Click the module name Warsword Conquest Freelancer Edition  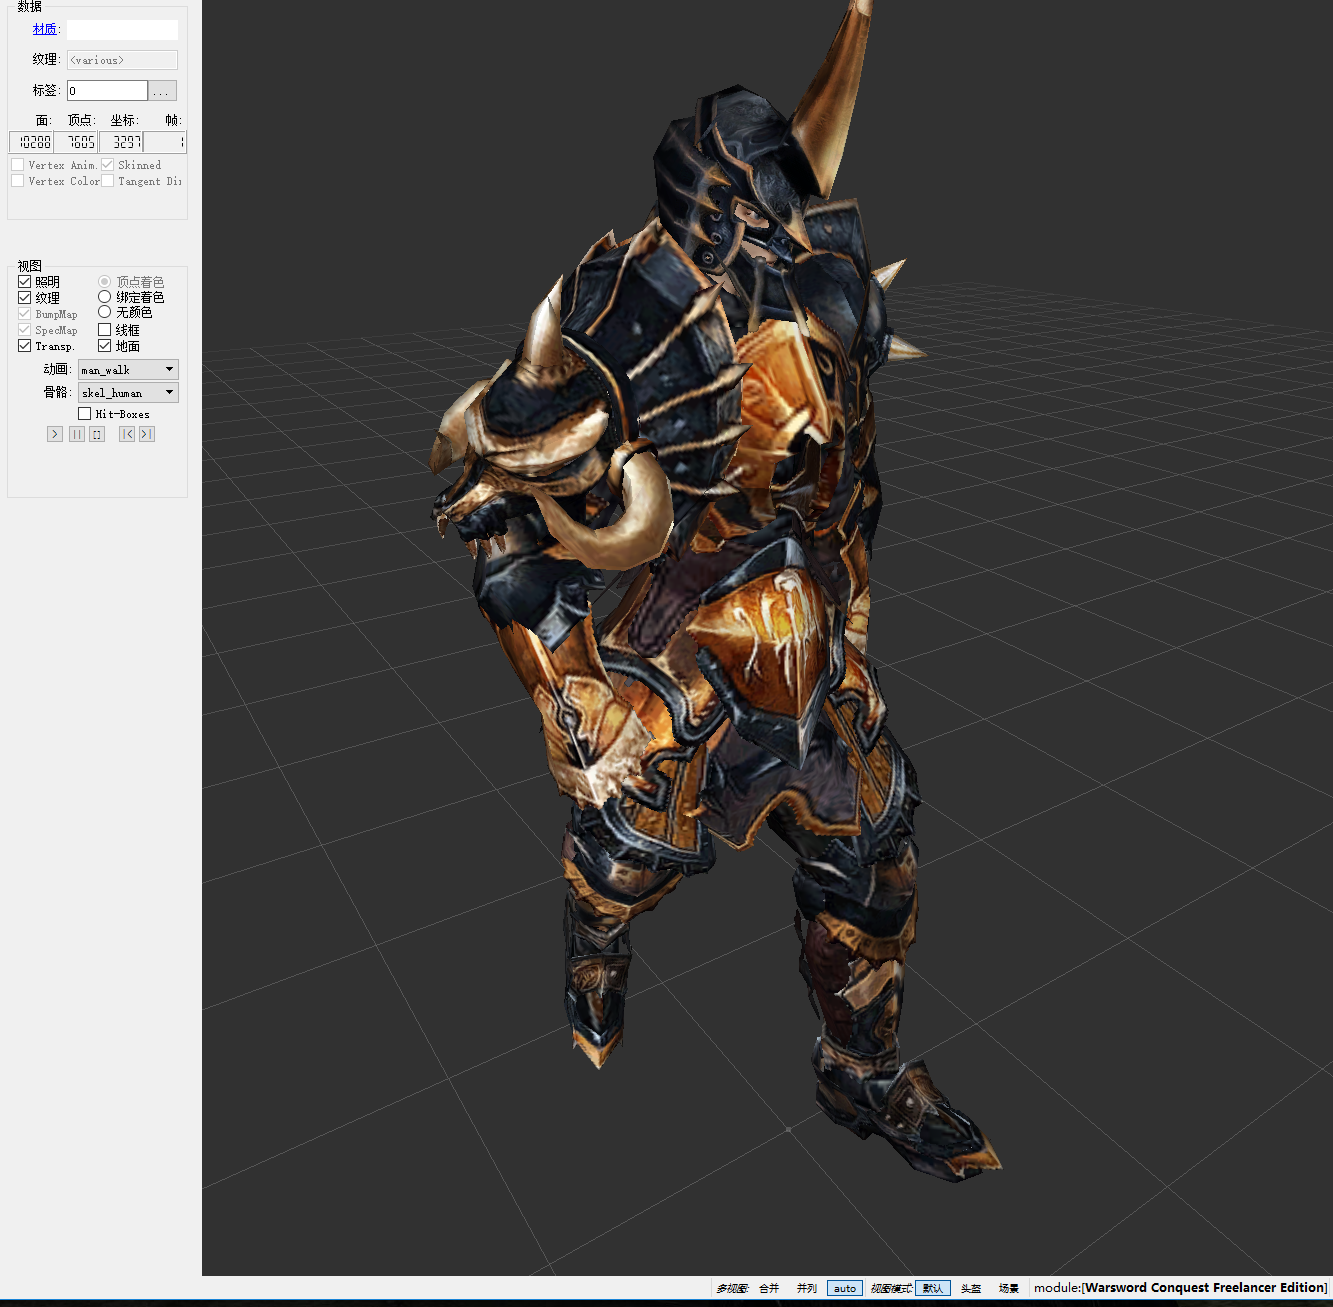(x=1205, y=1288)
